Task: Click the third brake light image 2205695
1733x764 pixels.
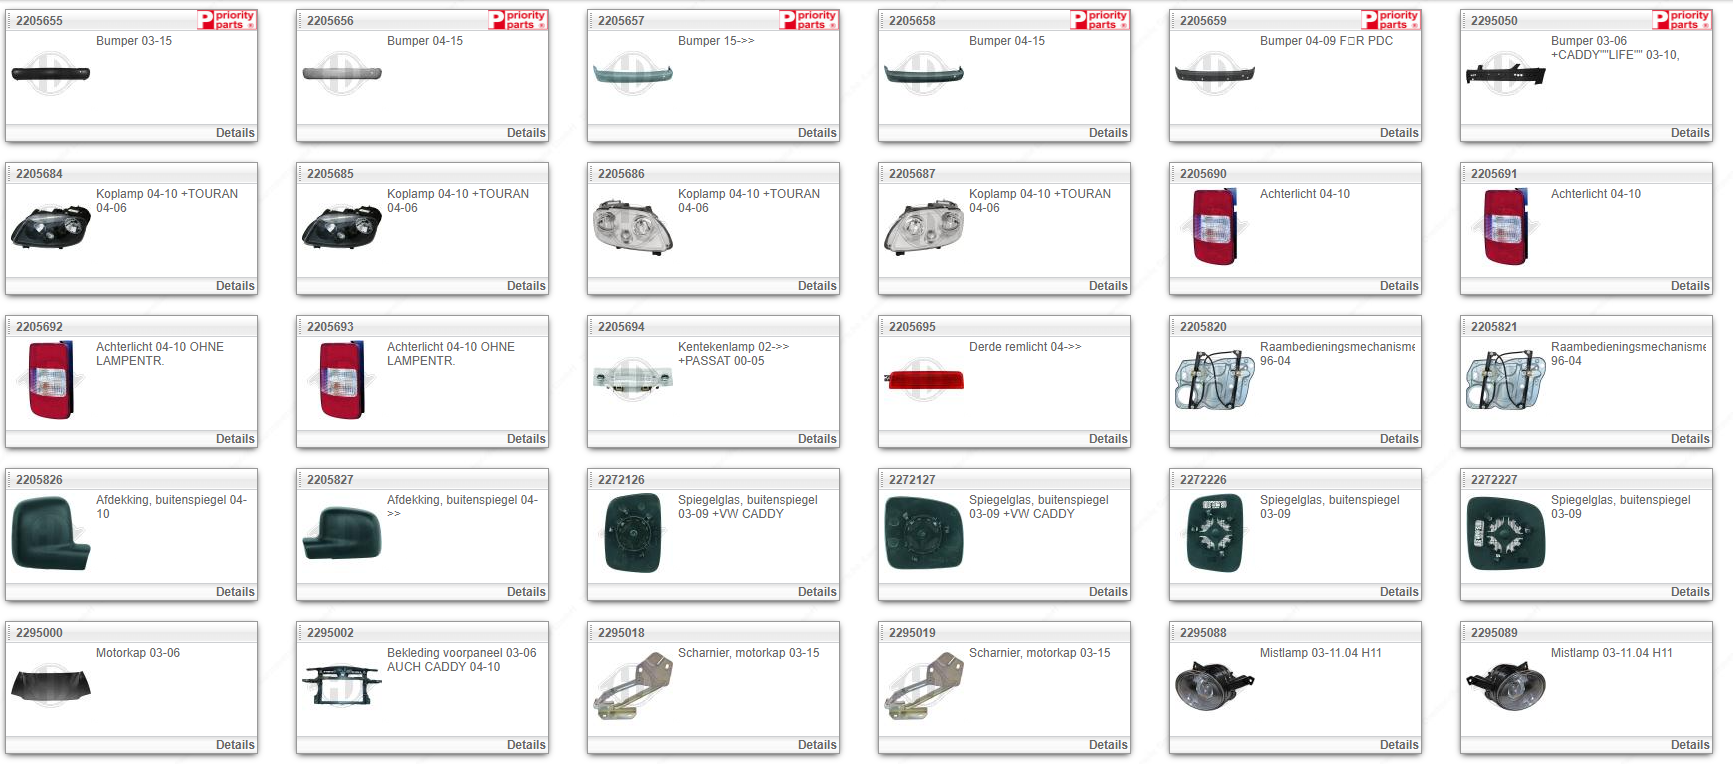Action: click(923, 380)
